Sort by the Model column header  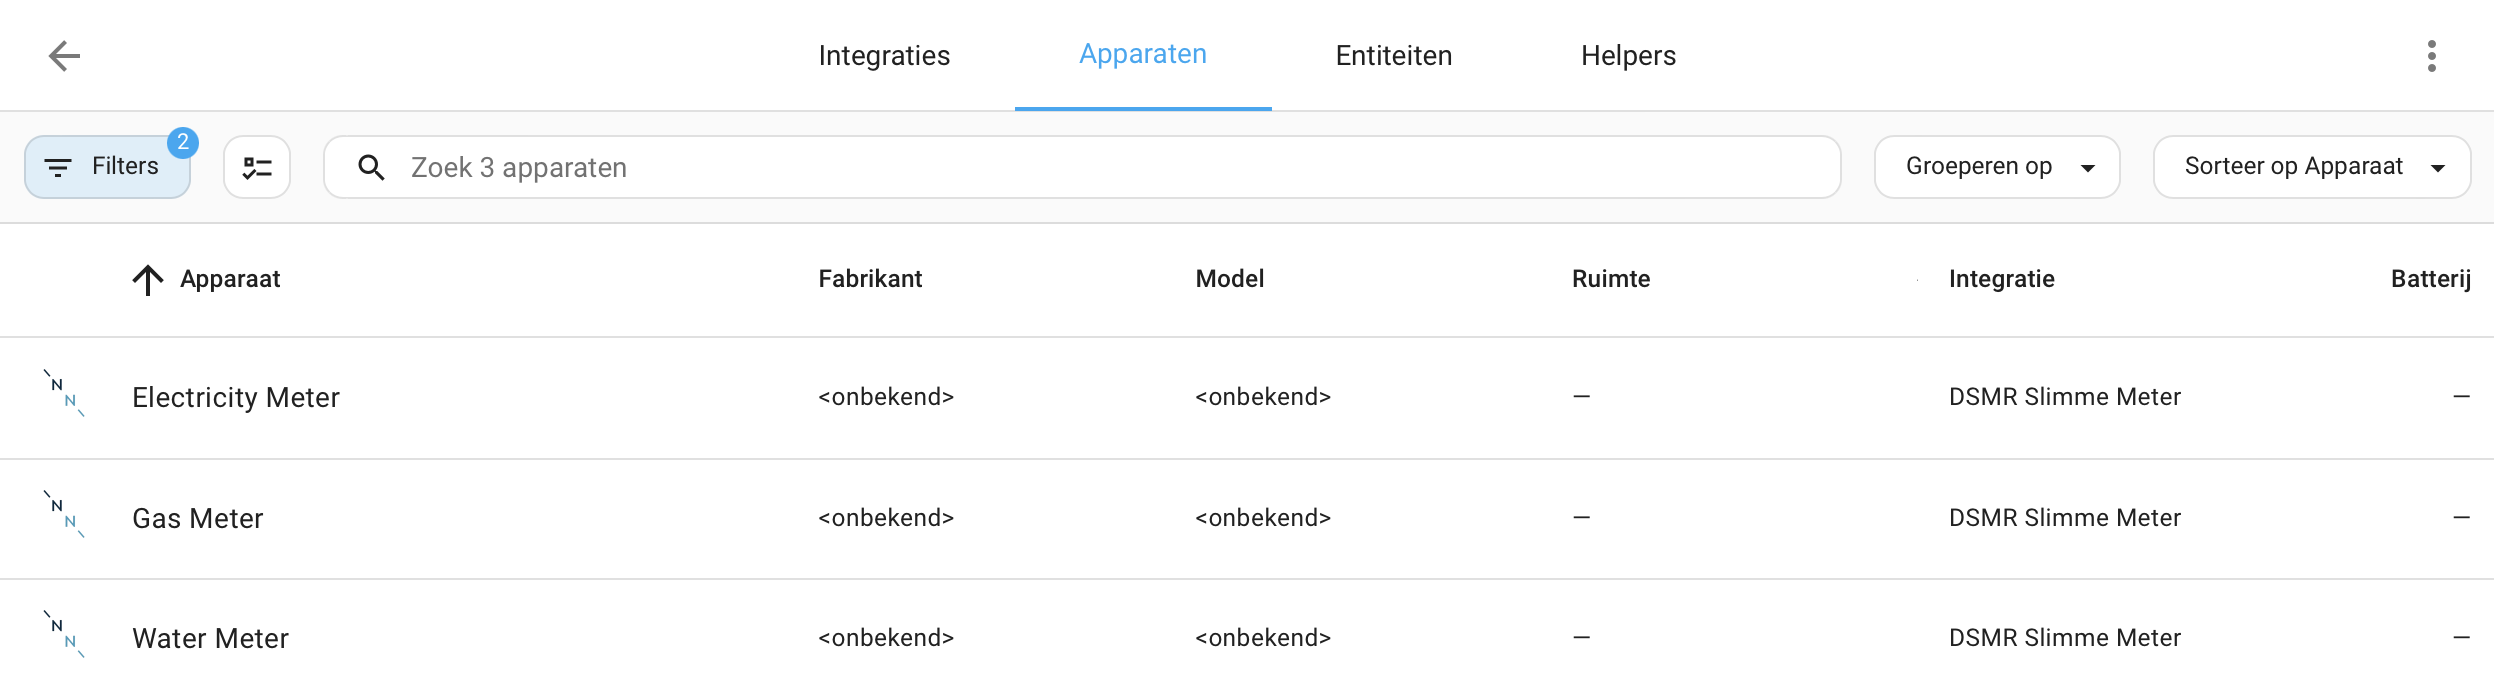point(1230,279)
